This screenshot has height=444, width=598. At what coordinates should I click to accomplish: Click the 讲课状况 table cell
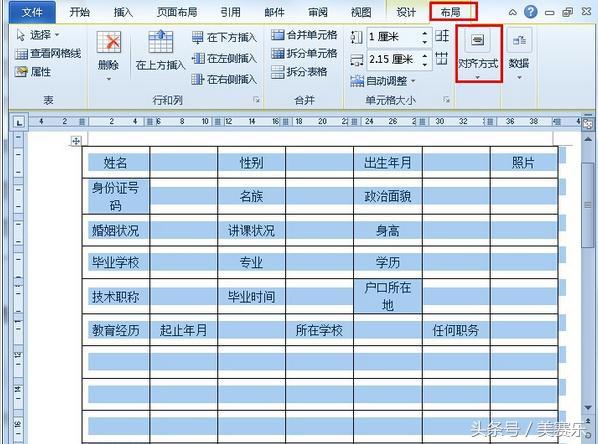251,230
